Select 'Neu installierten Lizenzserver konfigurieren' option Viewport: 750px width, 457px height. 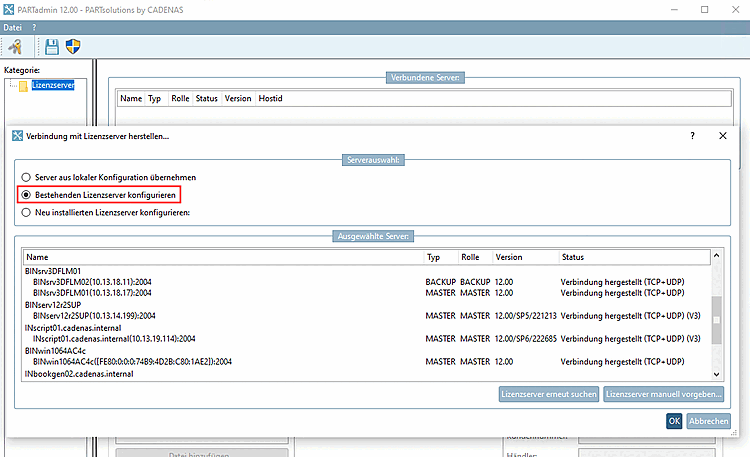click(106, 212)
